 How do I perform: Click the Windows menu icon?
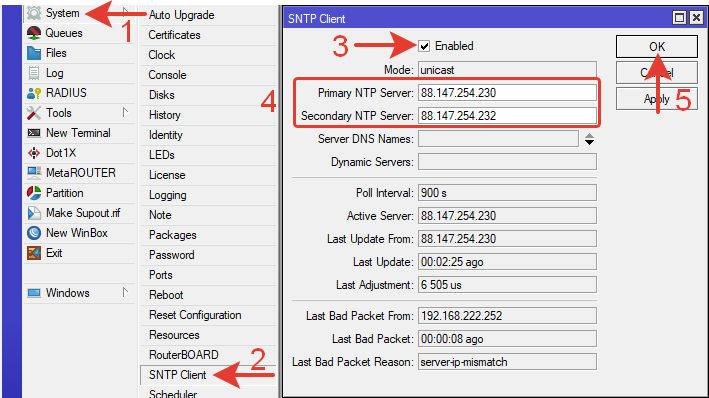click(34, 293)
